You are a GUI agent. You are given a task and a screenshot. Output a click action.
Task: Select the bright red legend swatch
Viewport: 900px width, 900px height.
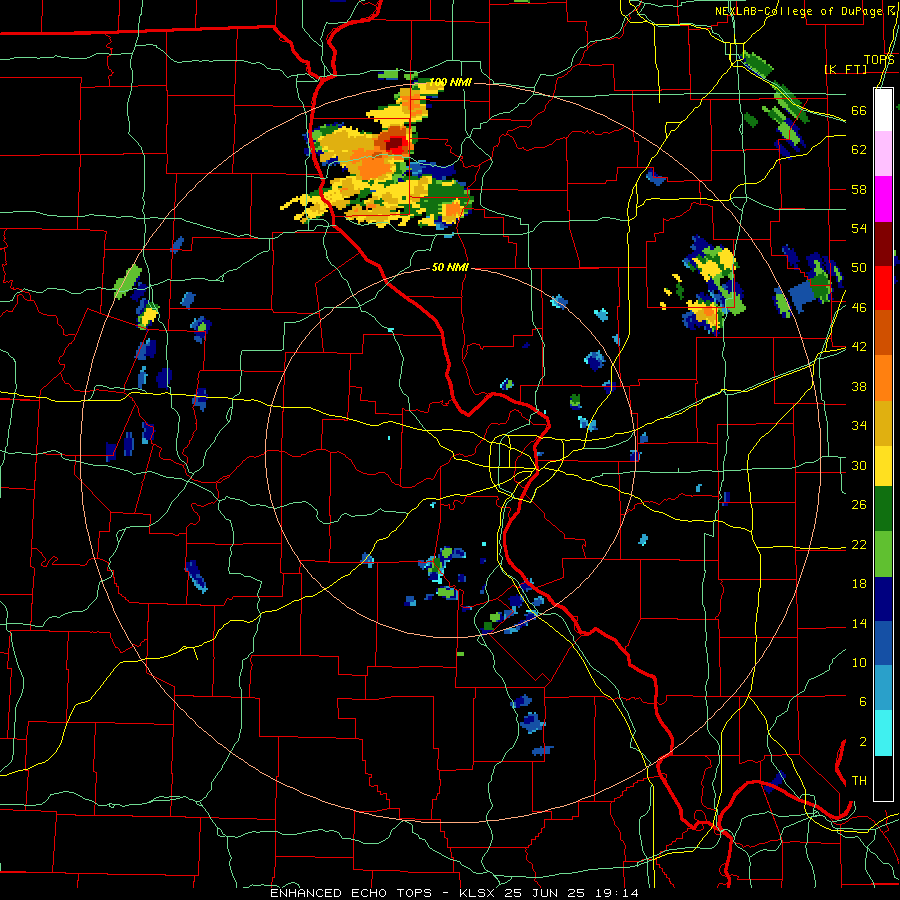click(x=883, y=288)
